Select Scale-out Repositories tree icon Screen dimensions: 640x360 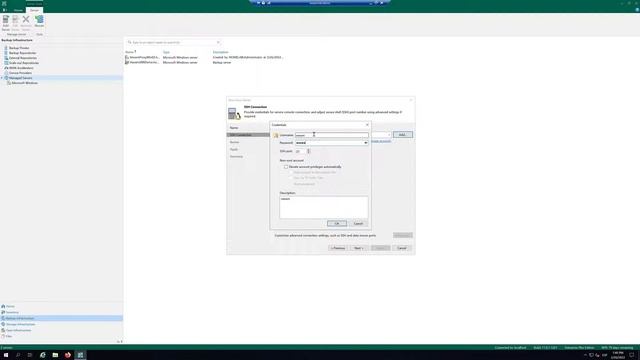click(x=6, y=63)
